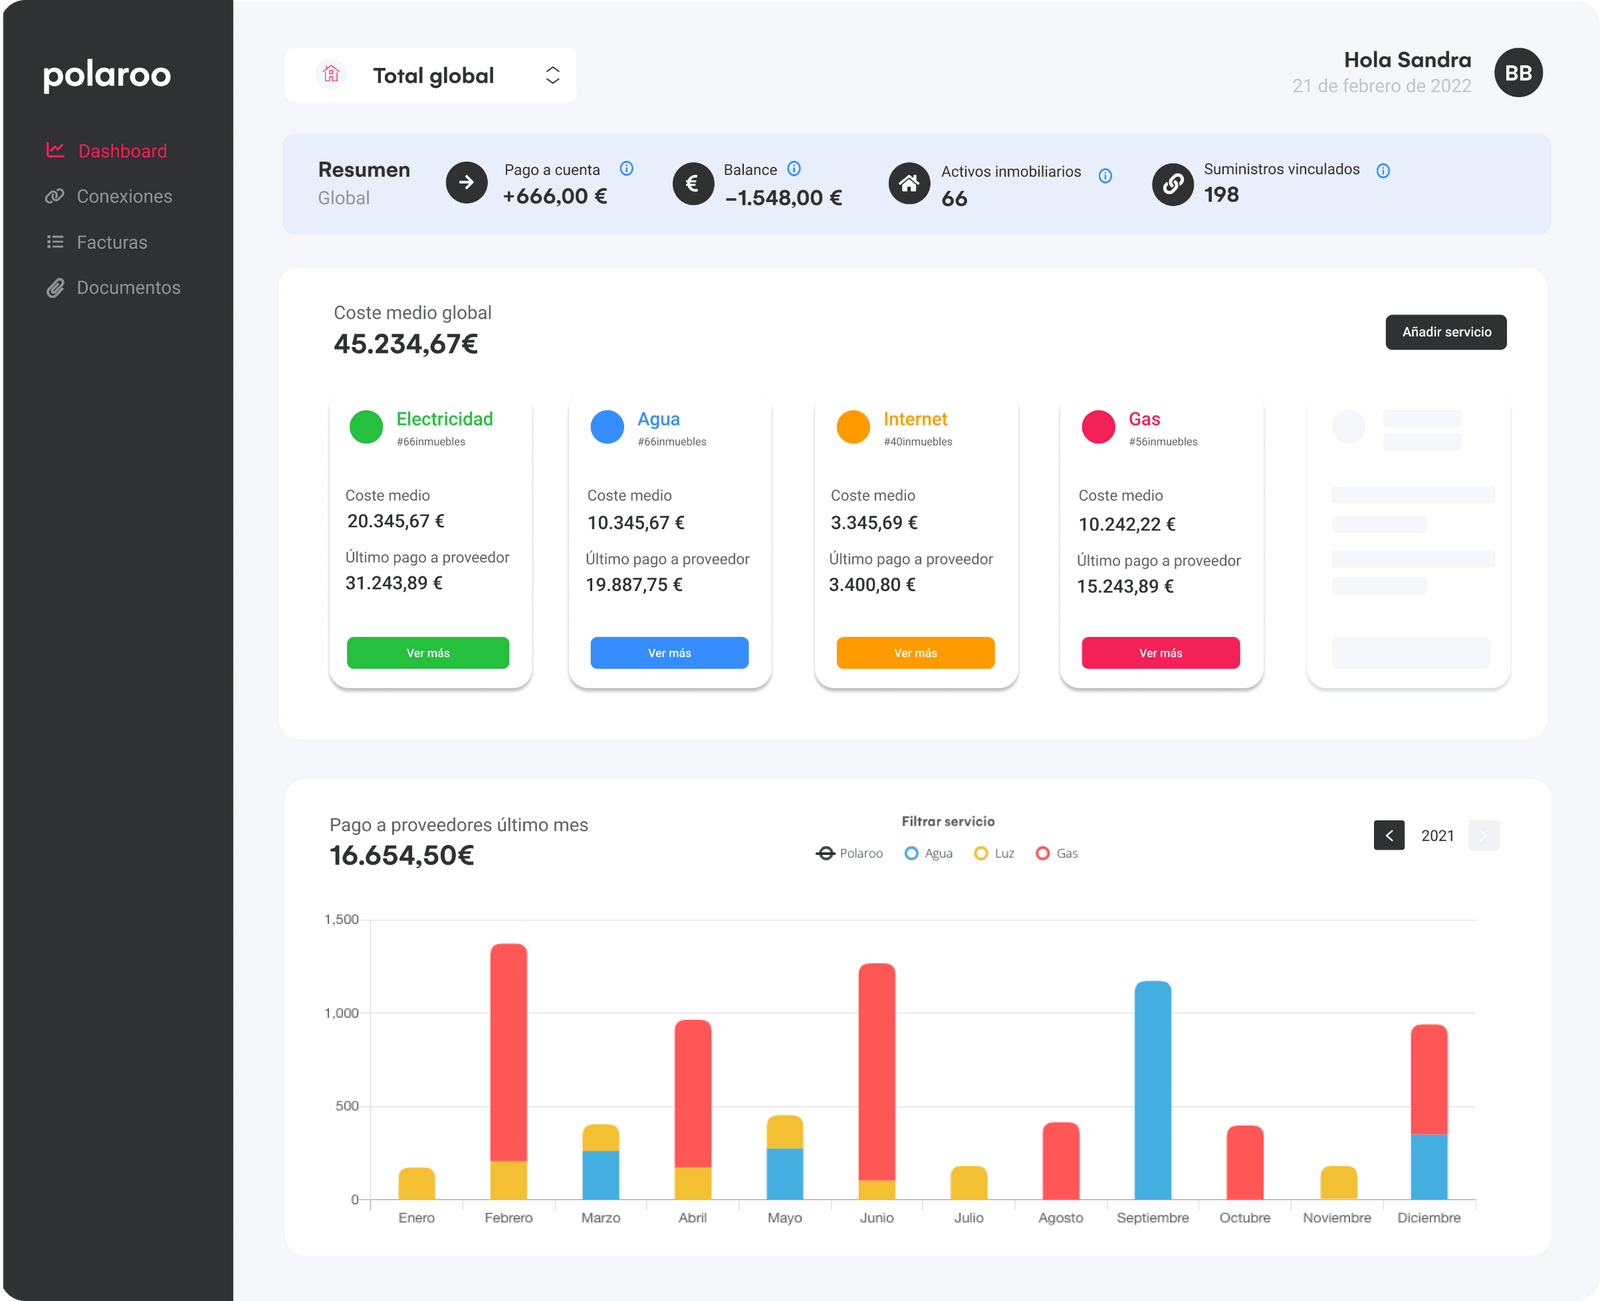The width and height of the screenshot is (1600, 1301).
Task: Click the info icon beside Activos inmobiliarios
Action: pos(1105,176)
